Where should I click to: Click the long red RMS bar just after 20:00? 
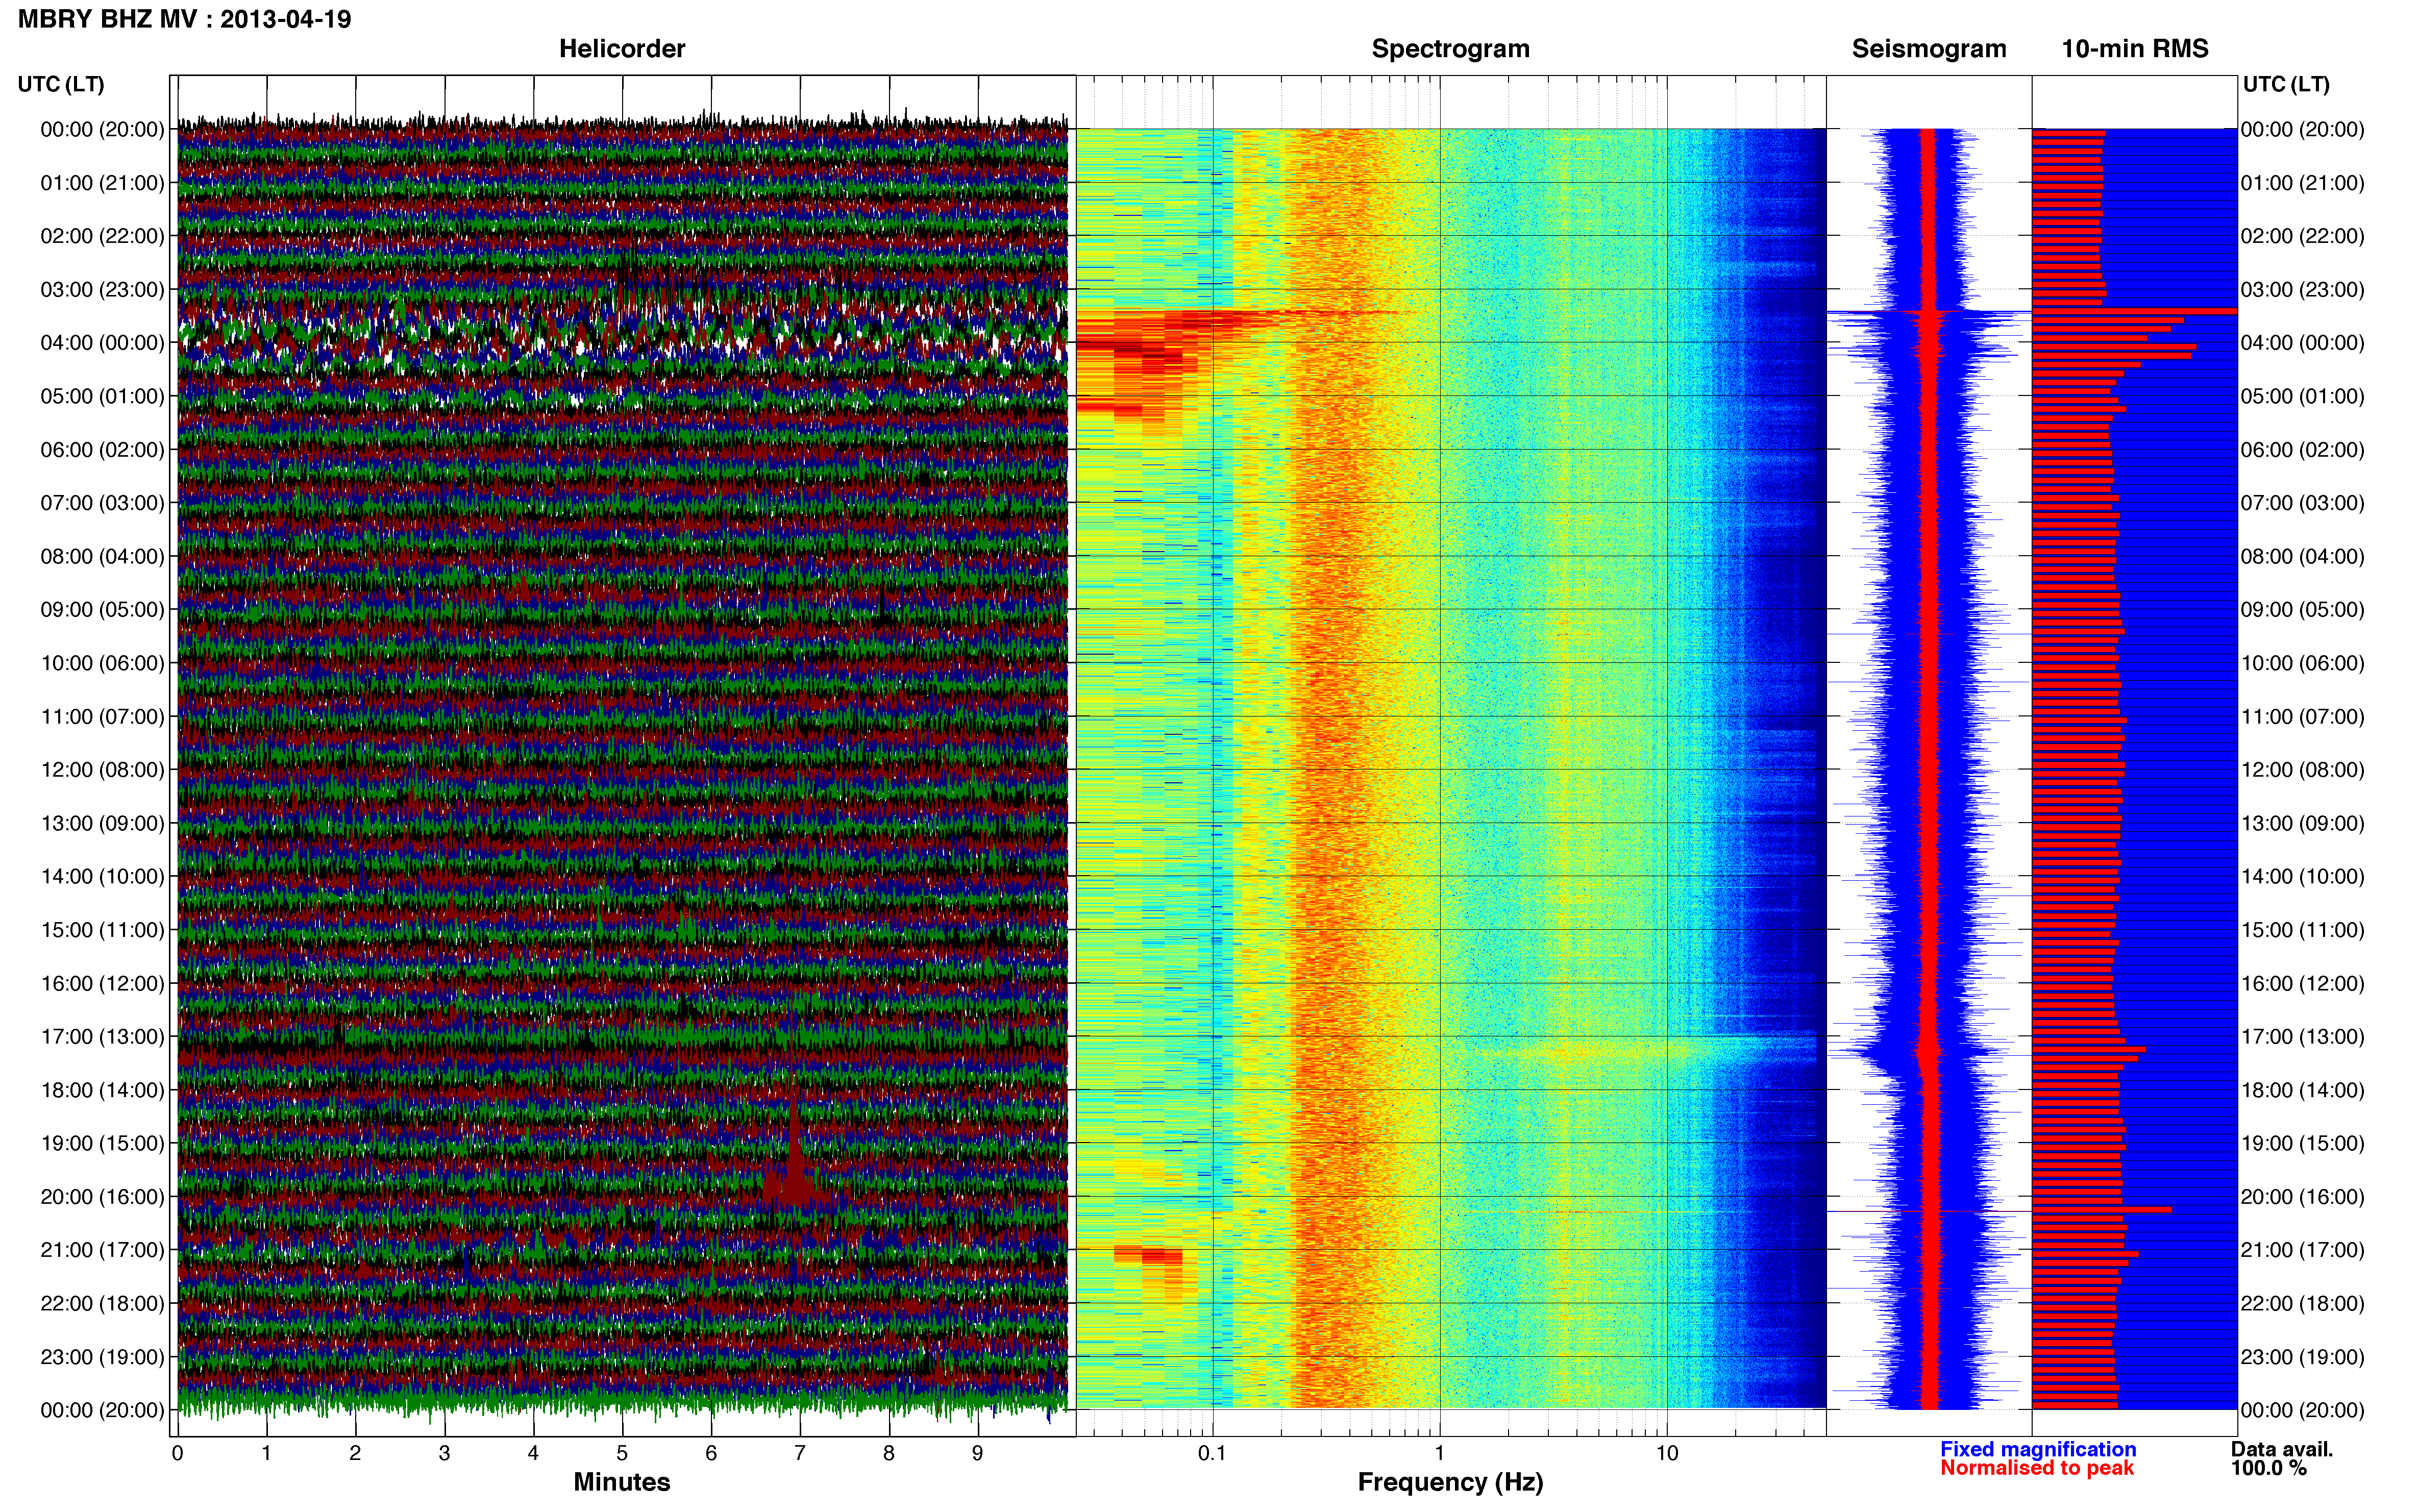2102,1210
